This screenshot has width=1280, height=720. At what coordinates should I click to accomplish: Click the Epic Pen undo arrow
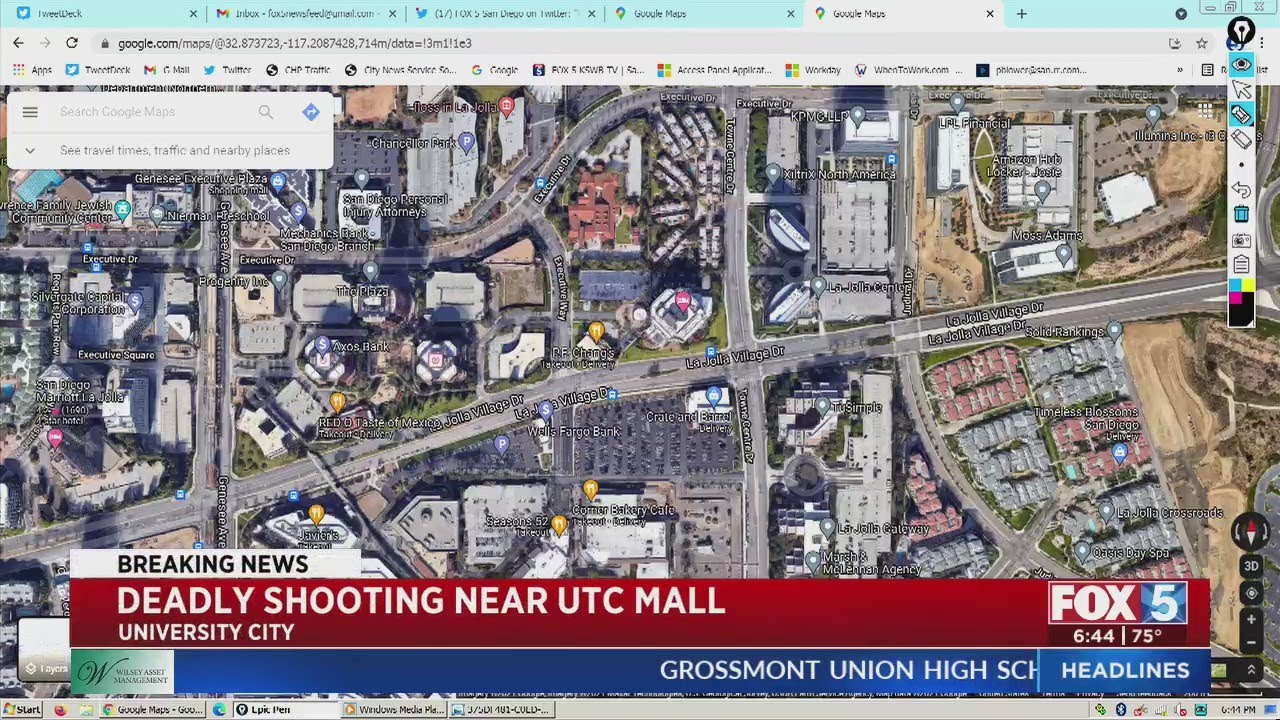click(x=1241, y=189)
